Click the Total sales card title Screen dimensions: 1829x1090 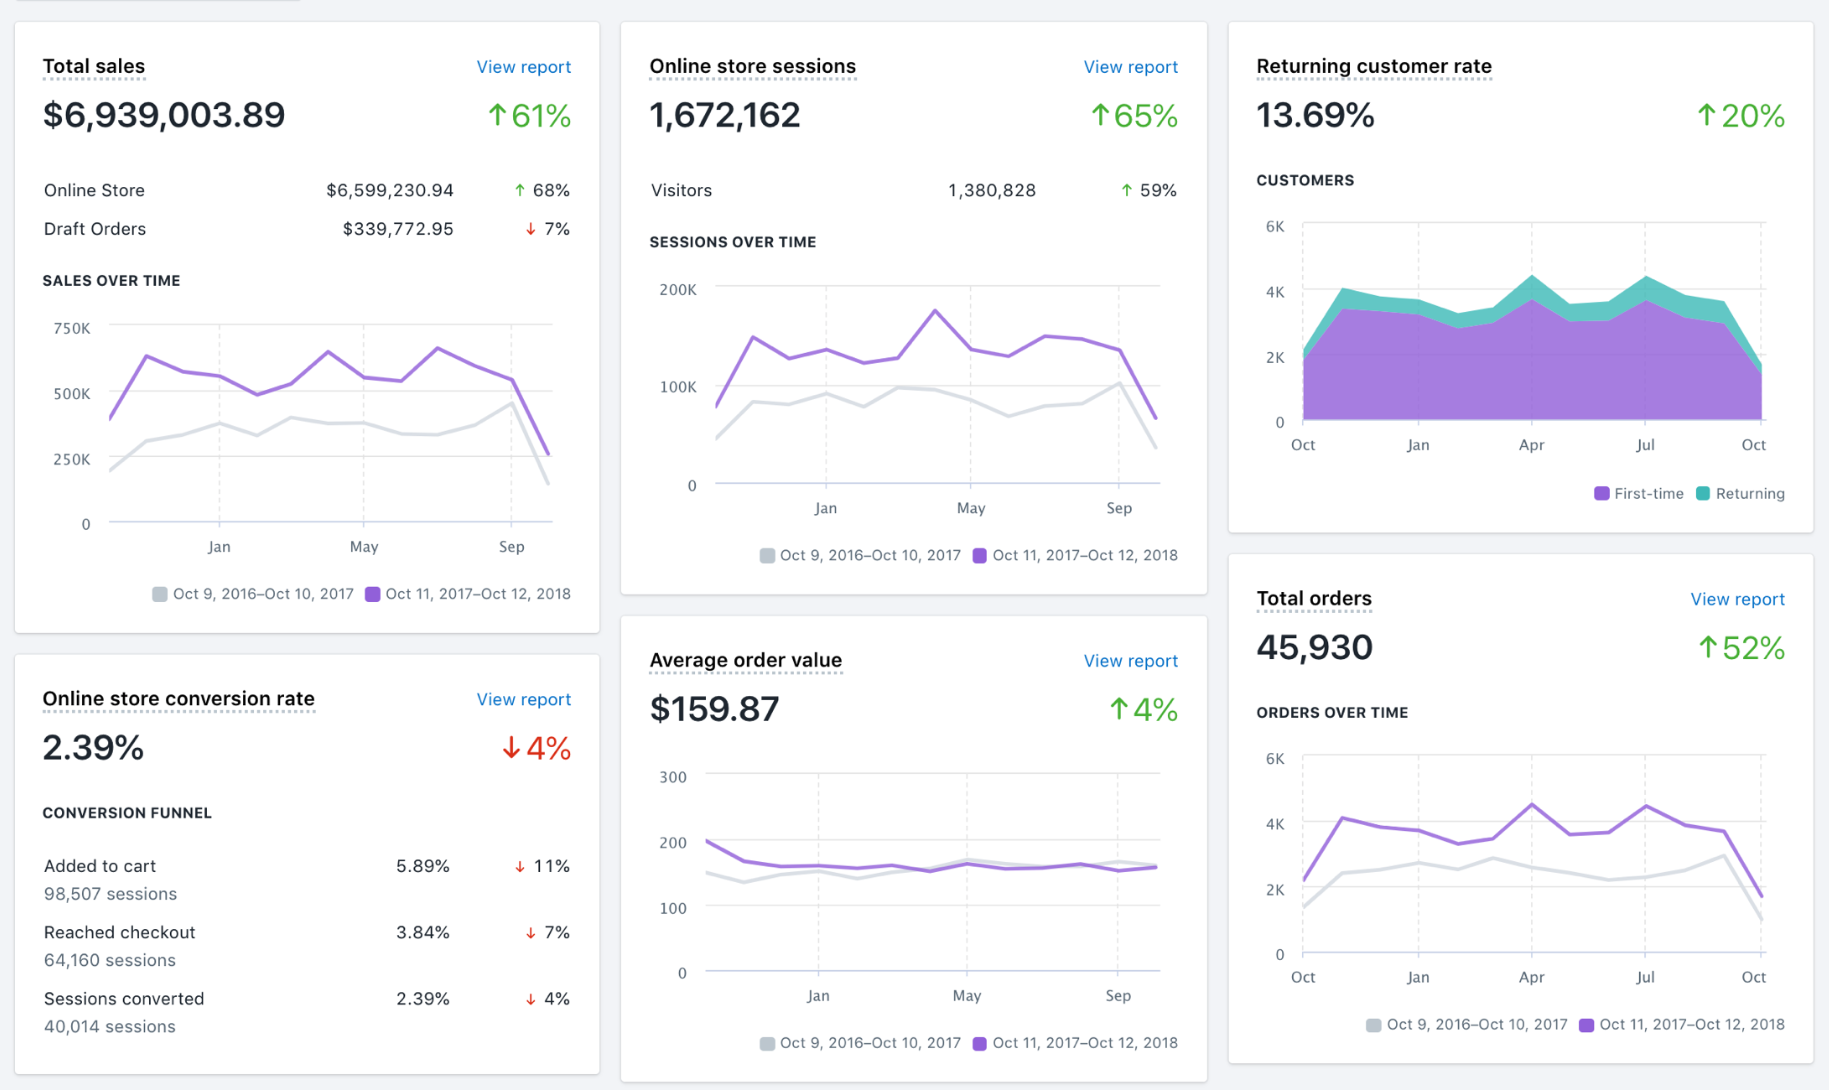(94, 67)
